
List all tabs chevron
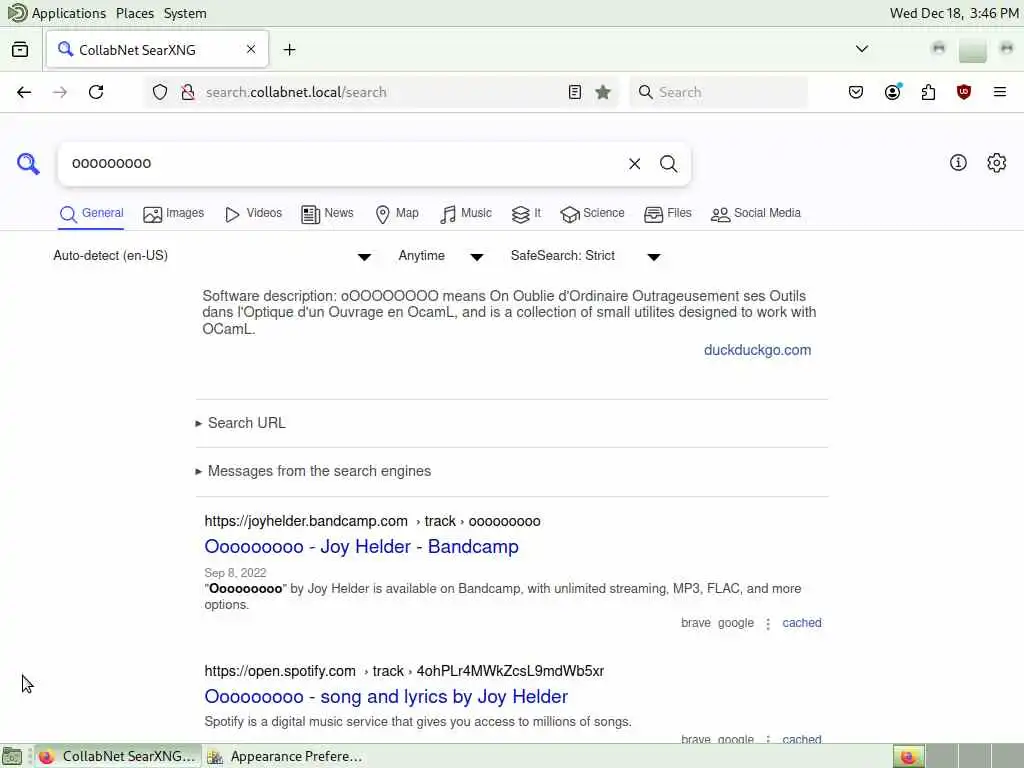coord(862,49)
